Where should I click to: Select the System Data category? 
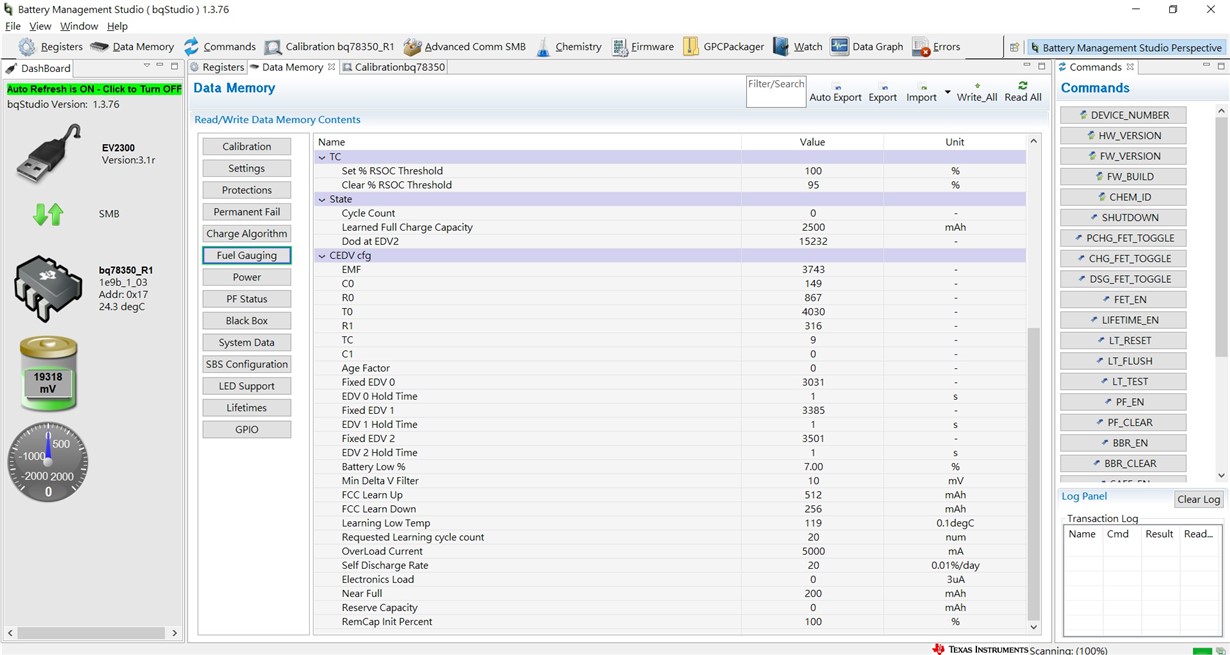point(247,342)
